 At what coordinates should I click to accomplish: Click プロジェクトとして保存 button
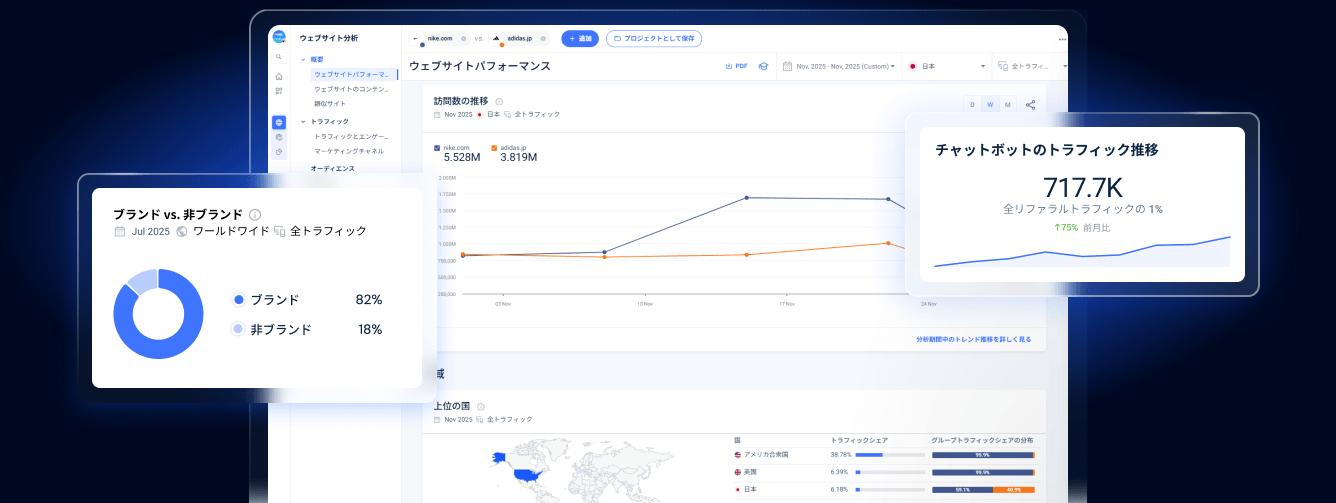[654, 38]
